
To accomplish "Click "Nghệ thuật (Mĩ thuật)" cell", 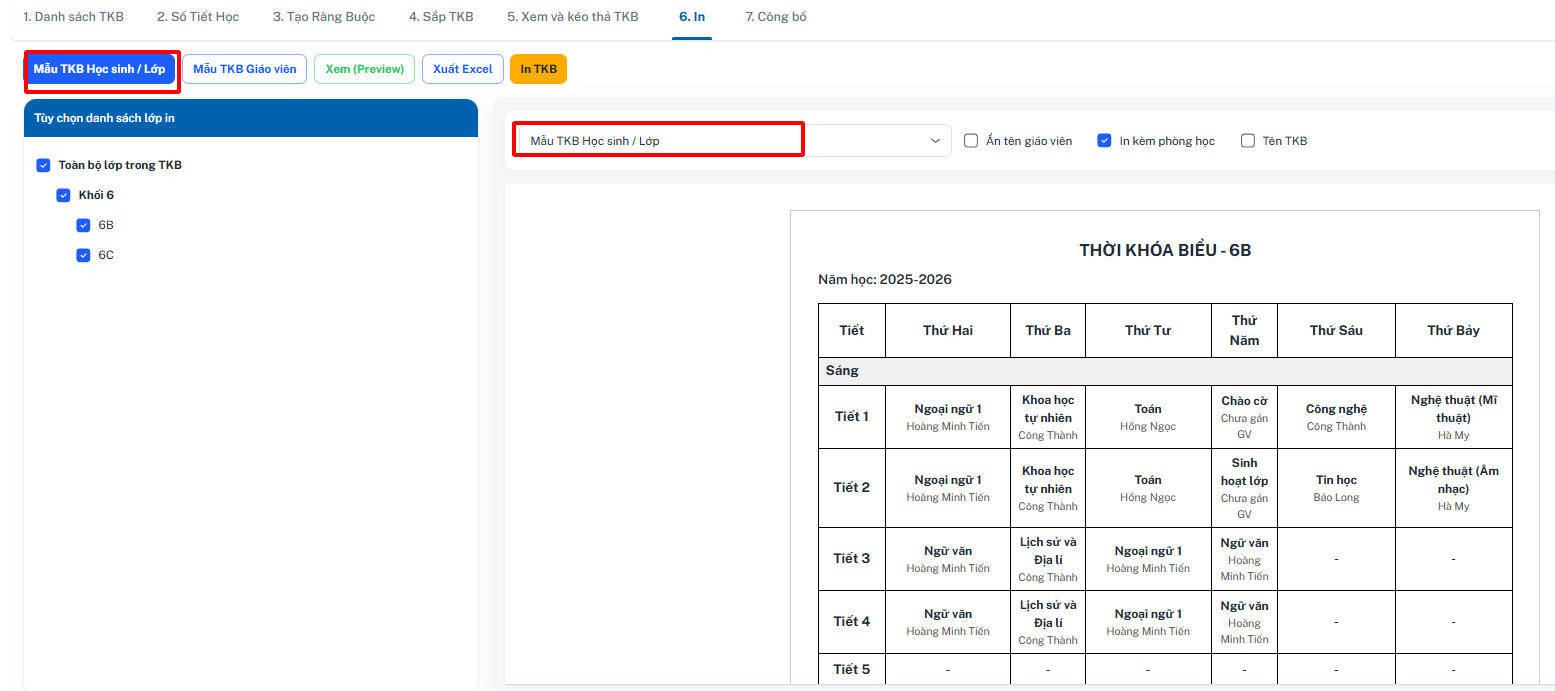I will point(1453,416).
